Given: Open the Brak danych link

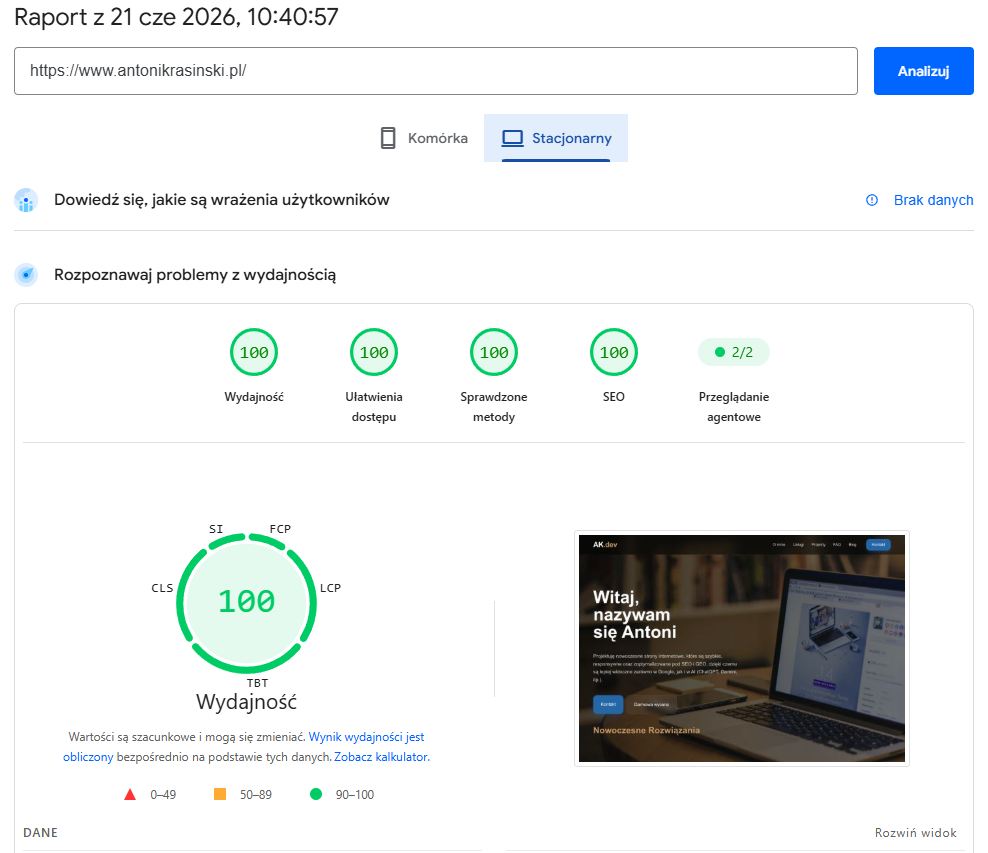Looking at the screenshot, I should [933, 200].
